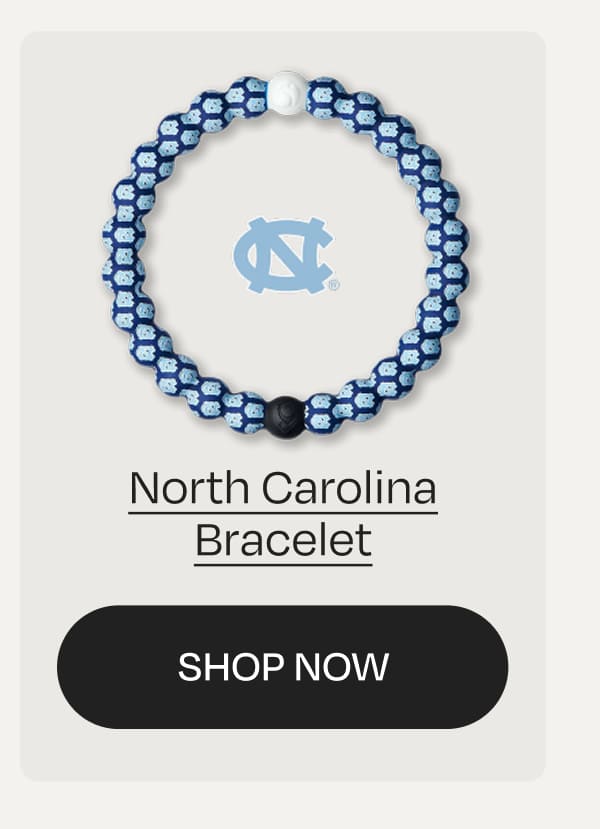Viewport: 600px width, 829px height.
Task: Click the word "NOW" on the black button
Action: coord(341,667)
